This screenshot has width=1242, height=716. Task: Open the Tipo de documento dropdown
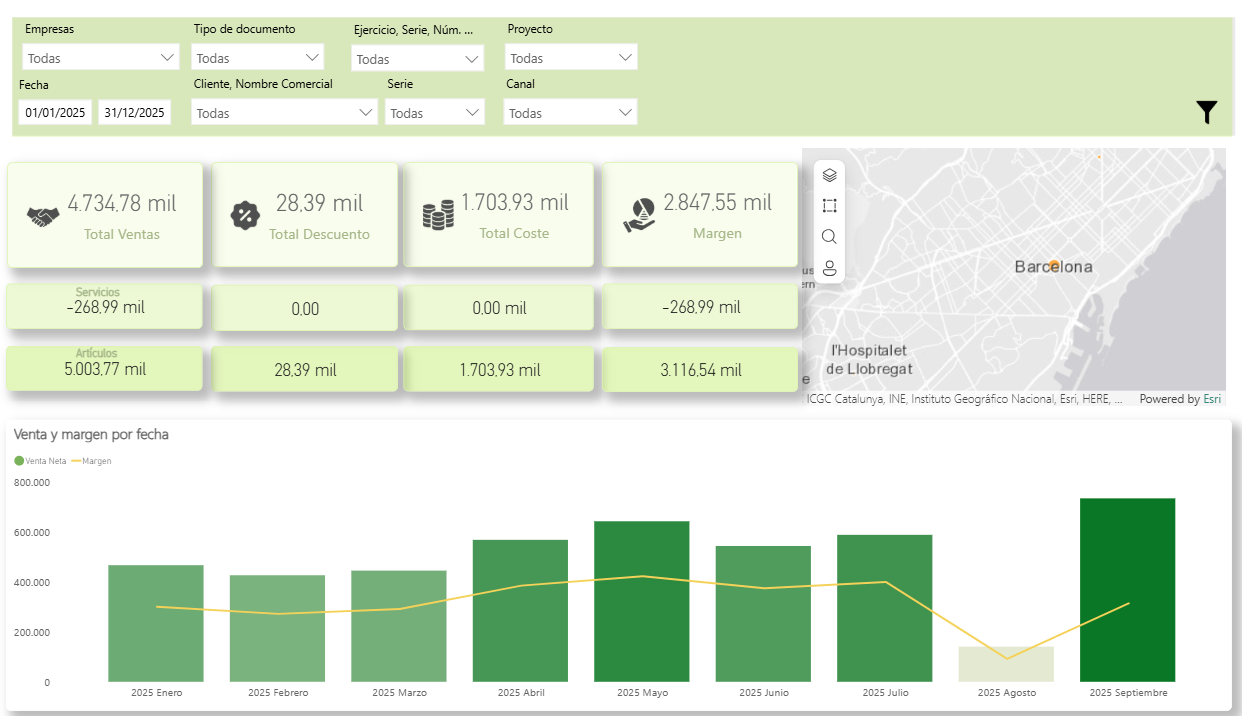258,58
